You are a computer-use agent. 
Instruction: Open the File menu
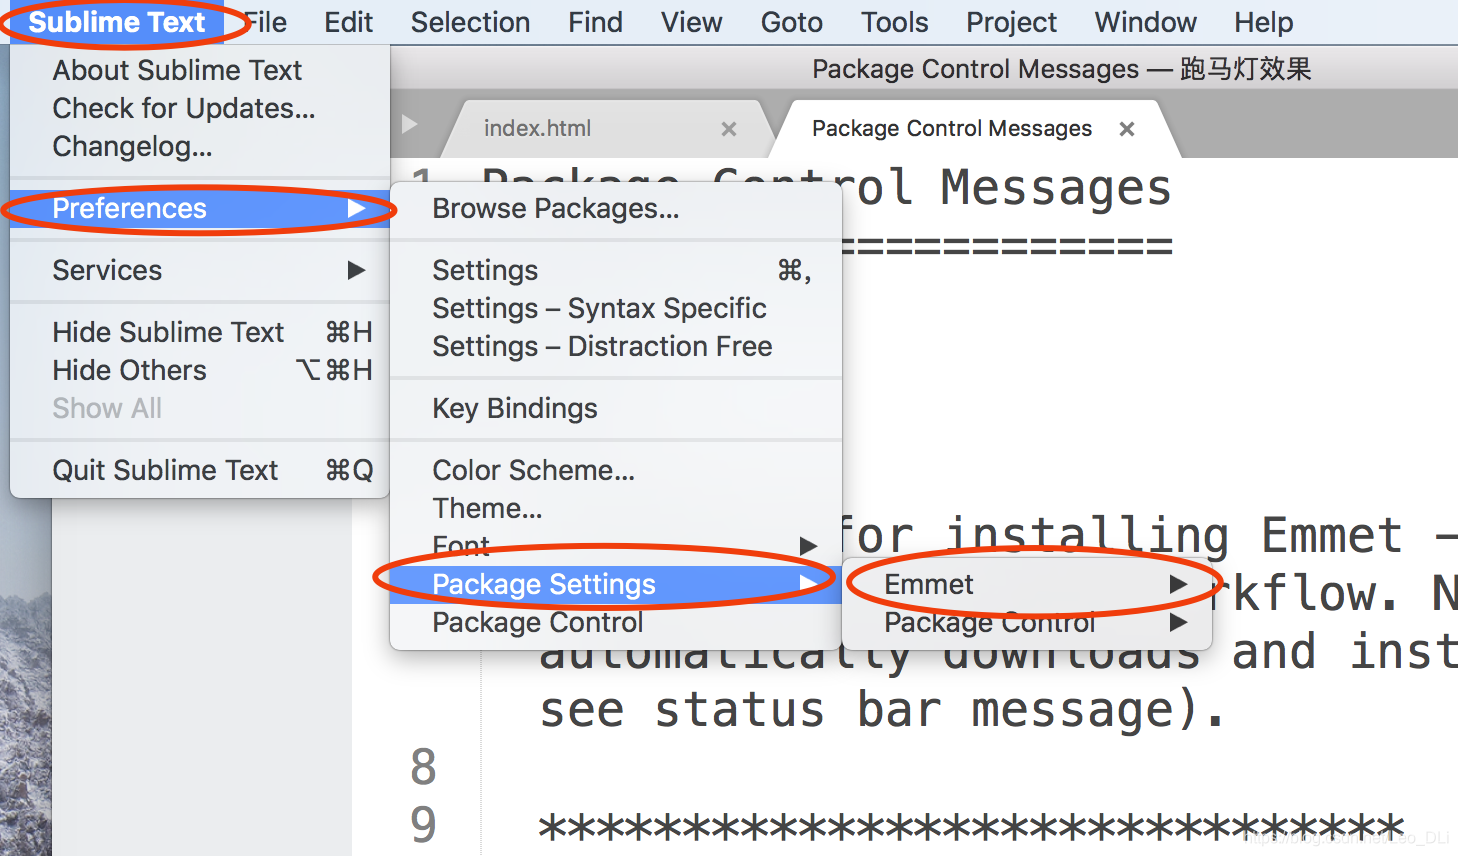click(x=265, y=22)
